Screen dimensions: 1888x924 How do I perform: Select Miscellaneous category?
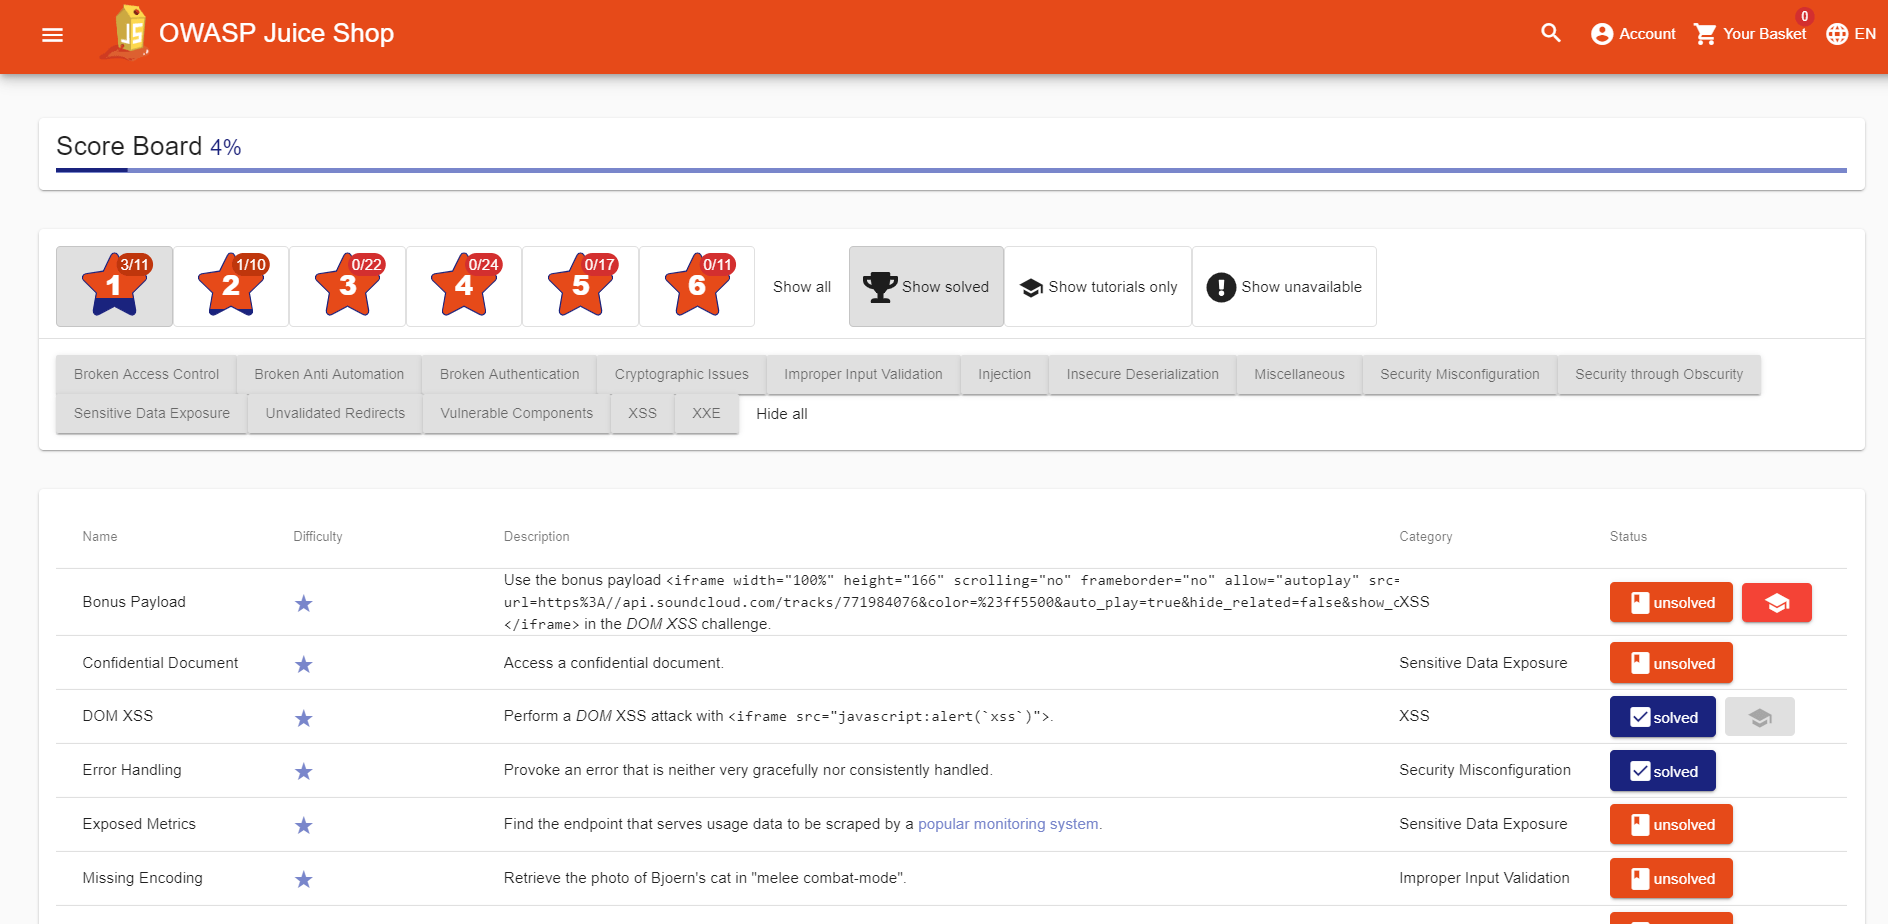1299,375
